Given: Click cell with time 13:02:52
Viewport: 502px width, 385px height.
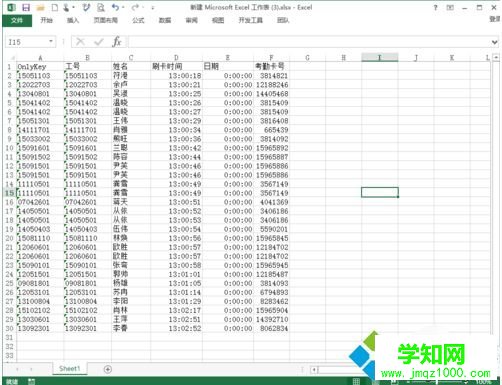Looking at the screenshot, I should coord(176,328).
